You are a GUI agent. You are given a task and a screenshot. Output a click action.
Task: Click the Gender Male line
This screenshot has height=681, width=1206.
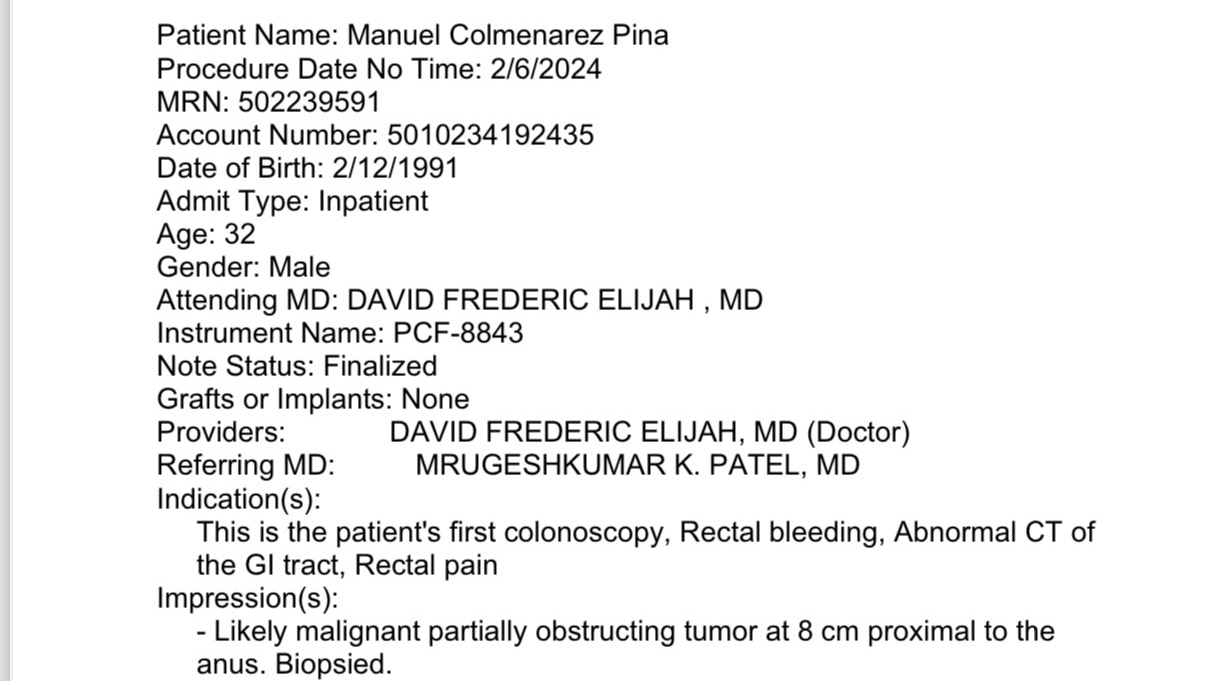click(x=243, y=267)
